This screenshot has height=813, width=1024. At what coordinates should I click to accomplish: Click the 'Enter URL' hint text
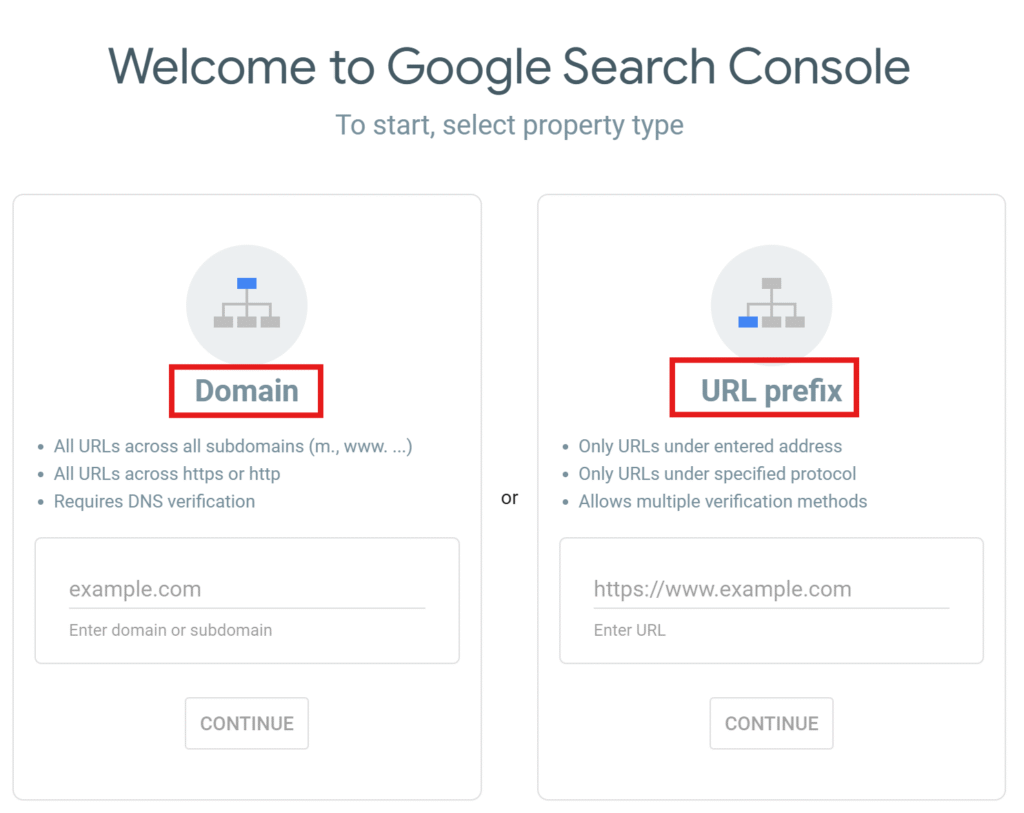629,630
